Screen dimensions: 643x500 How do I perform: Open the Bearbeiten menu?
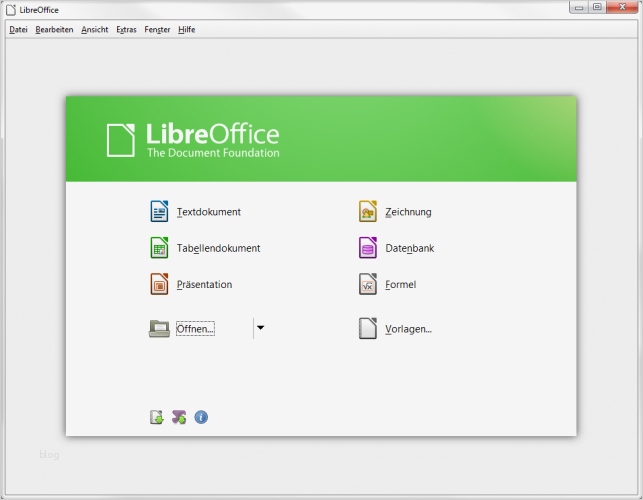coord(54,30)
